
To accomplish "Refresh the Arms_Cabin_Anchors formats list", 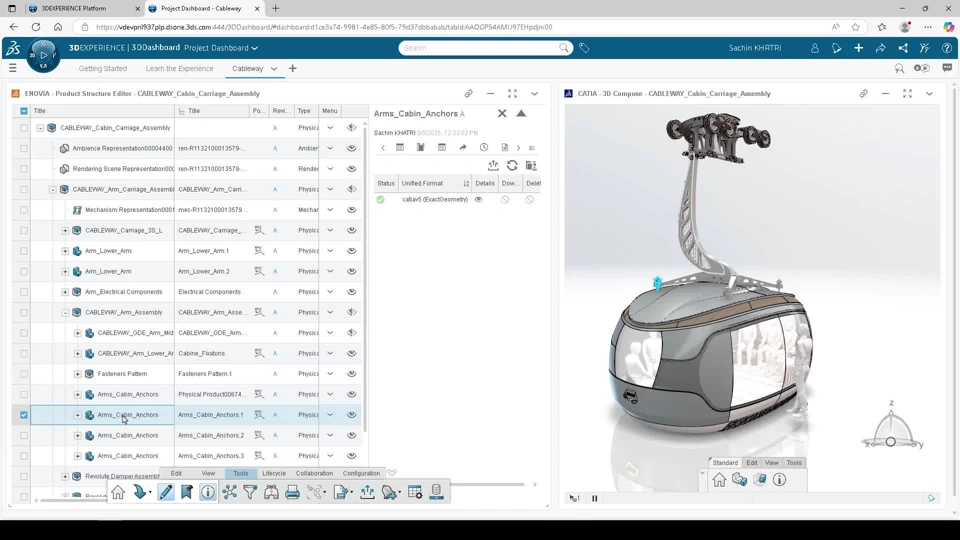I will 512,165.
